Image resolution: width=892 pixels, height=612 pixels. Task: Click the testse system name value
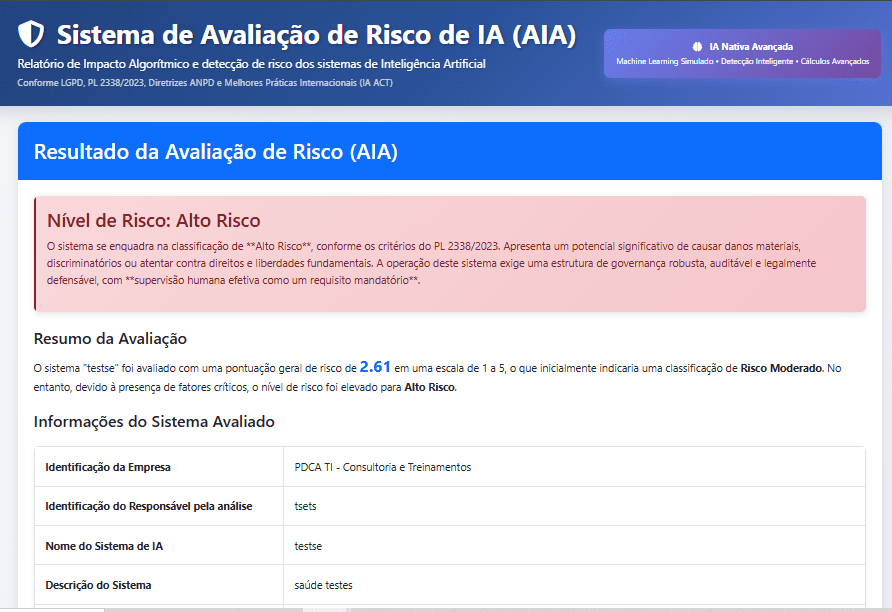coord(308,546)
